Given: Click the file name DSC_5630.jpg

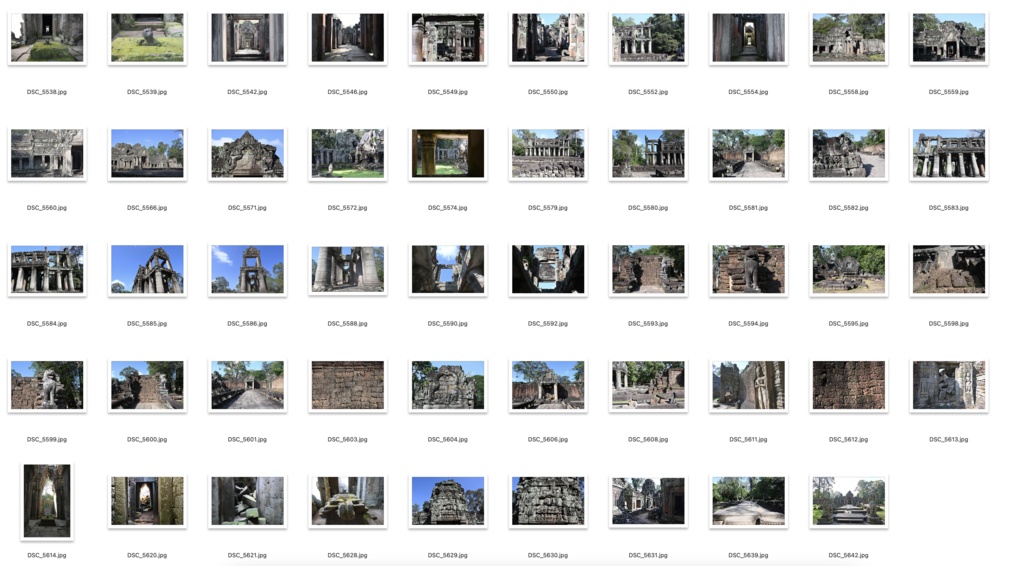Looking at the screenshot, I should [x=548, y=556].
